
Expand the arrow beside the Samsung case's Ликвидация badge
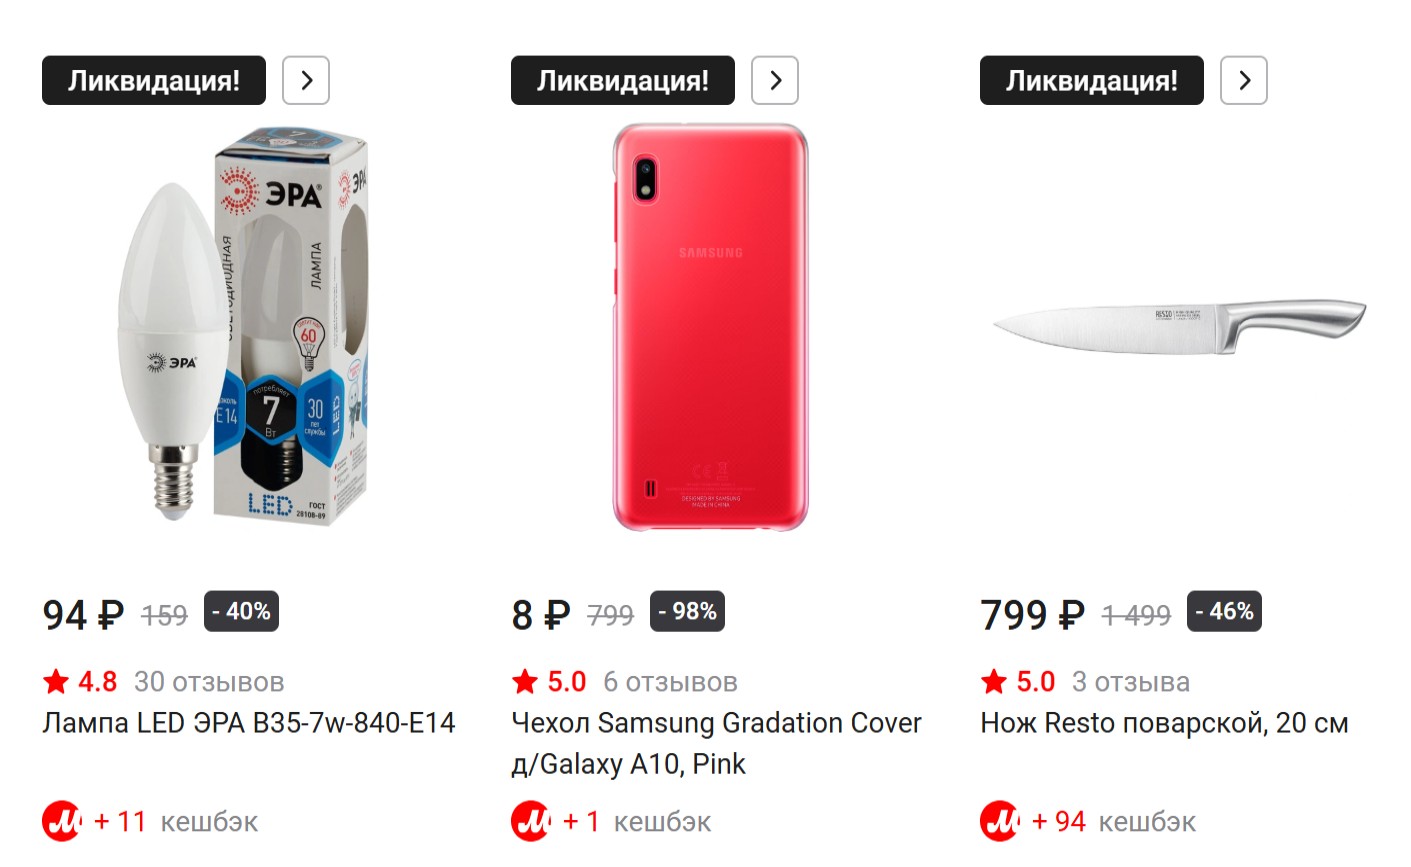click(775, 81)
